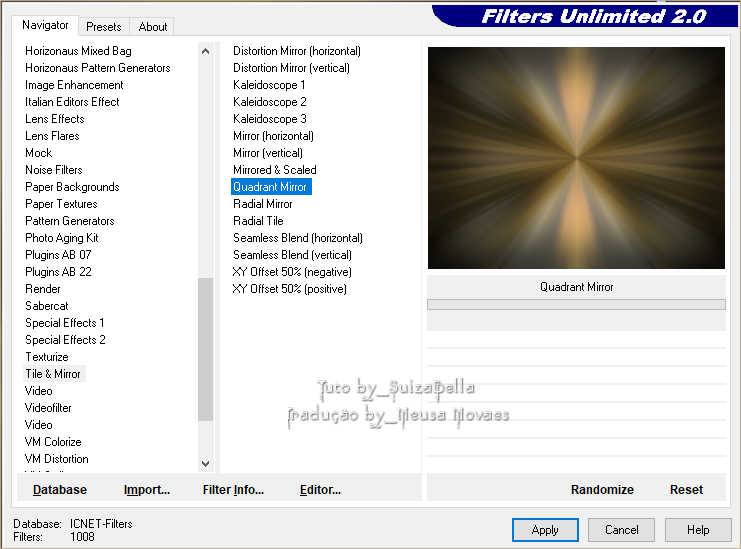Click the filter preview image
The image size is (741, 549).
[x=576, y=158]
